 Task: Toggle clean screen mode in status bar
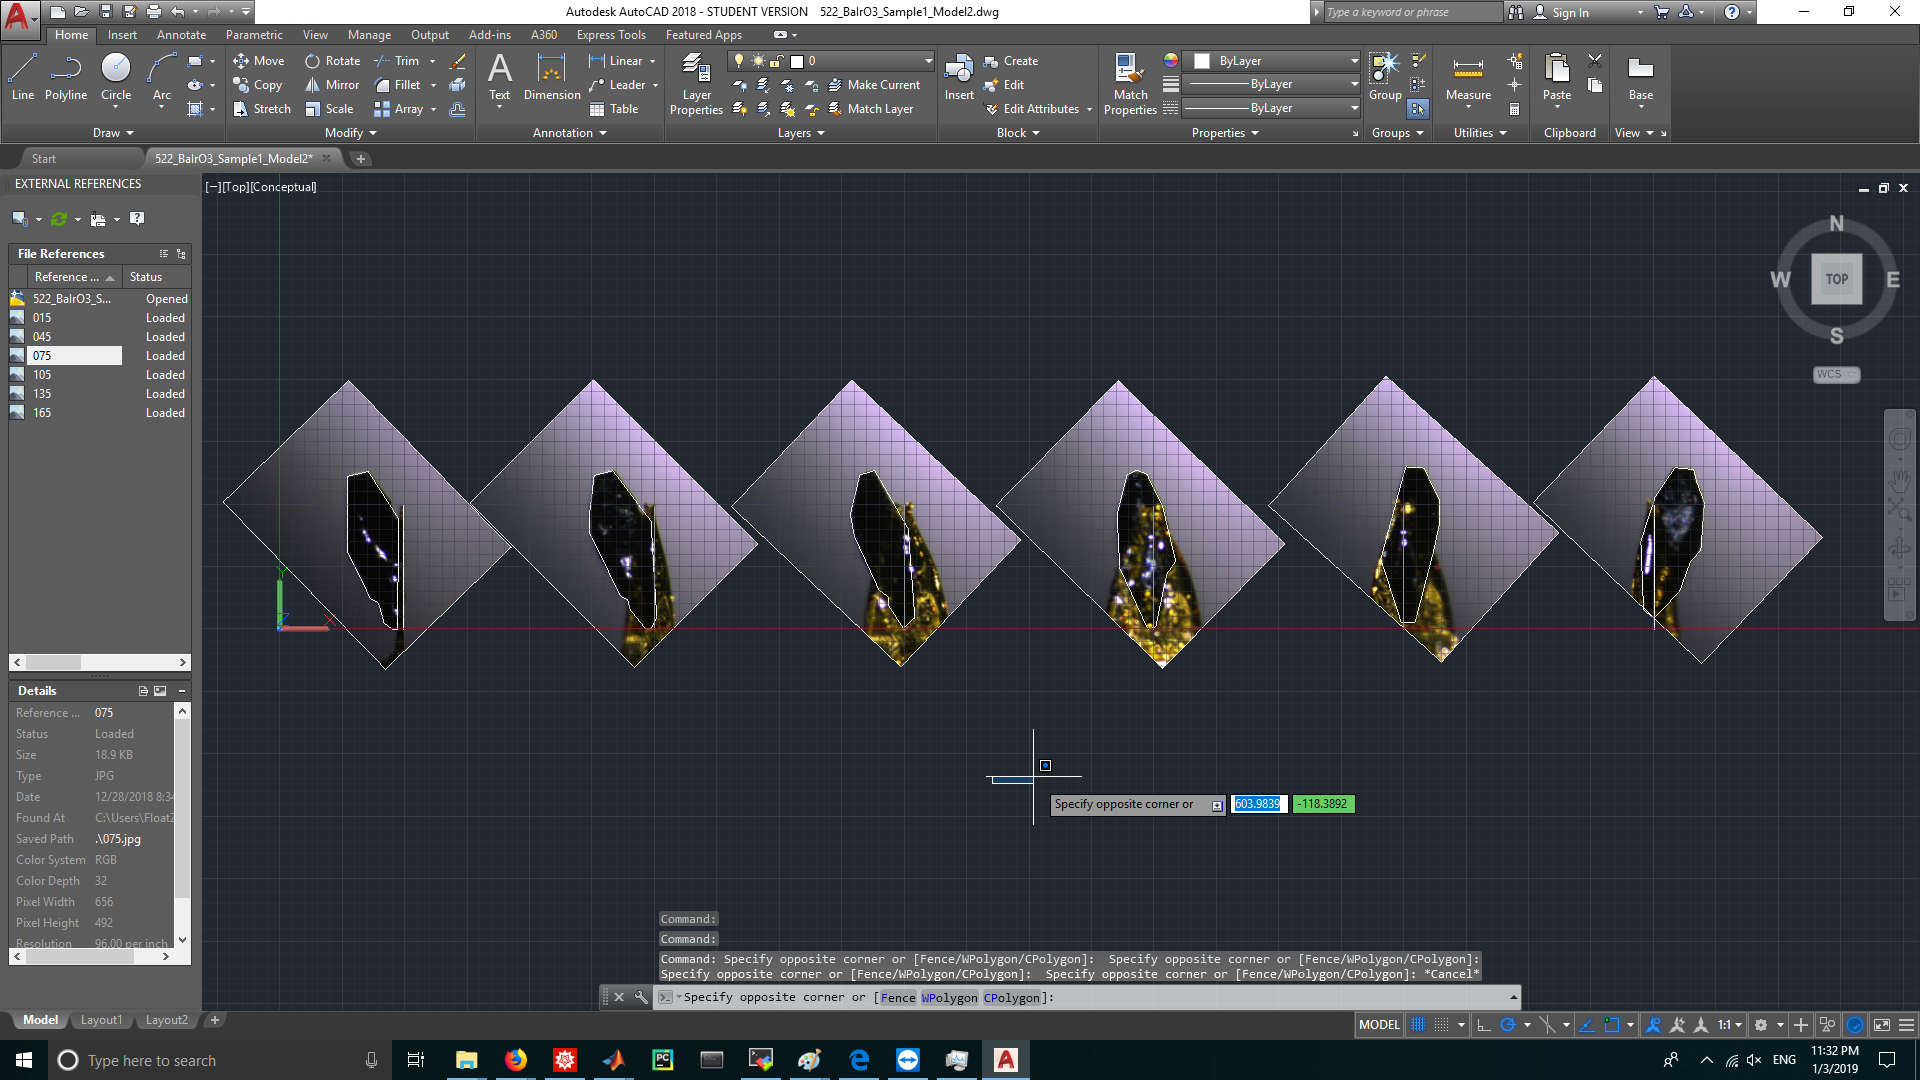click(1882, 1025)
